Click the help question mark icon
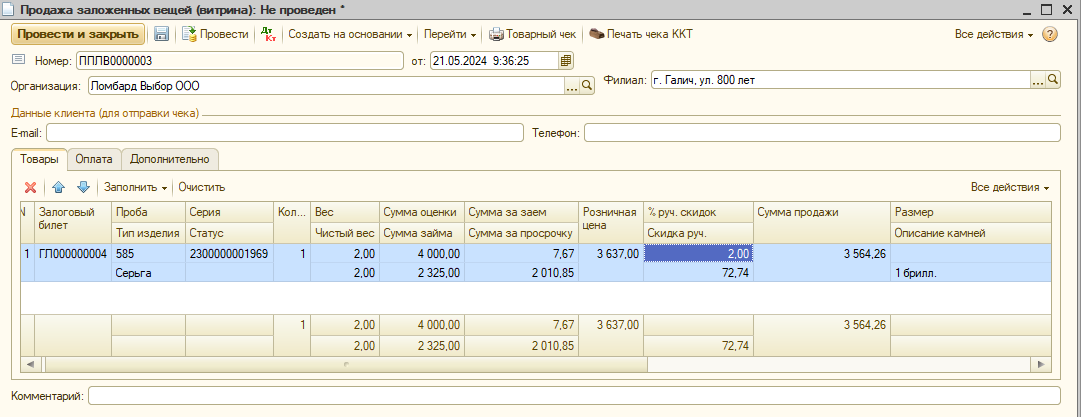 1049,34
